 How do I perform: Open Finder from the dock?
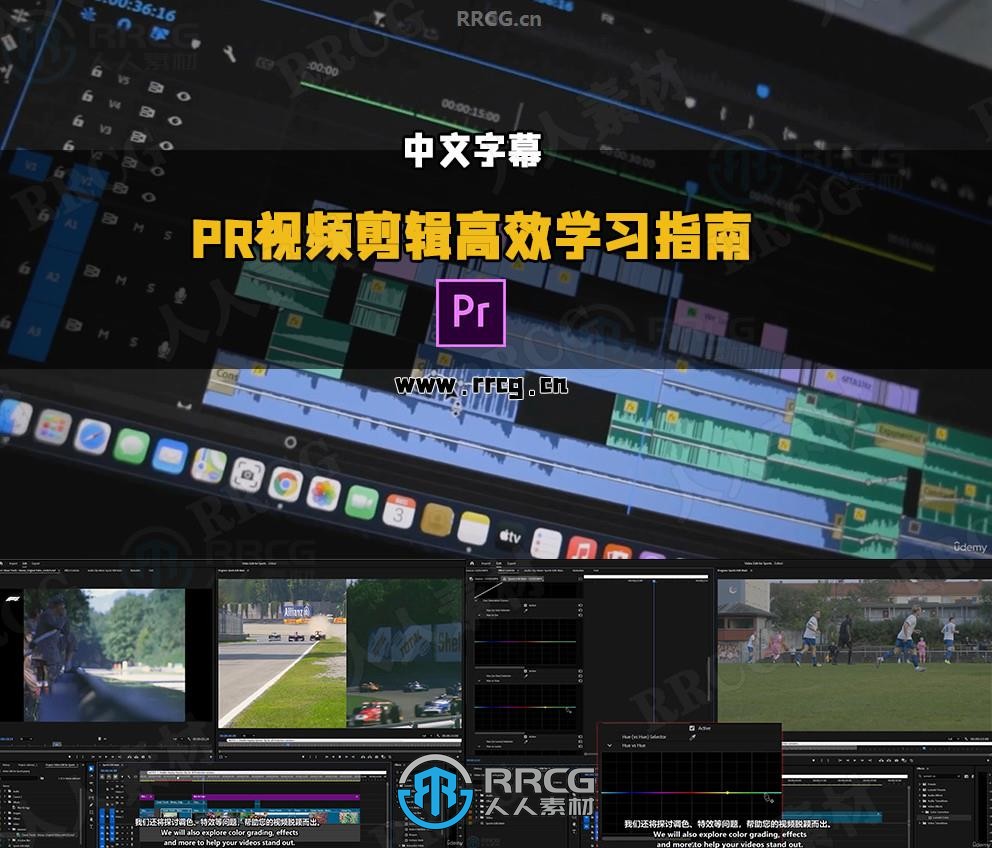pos(13,417)
